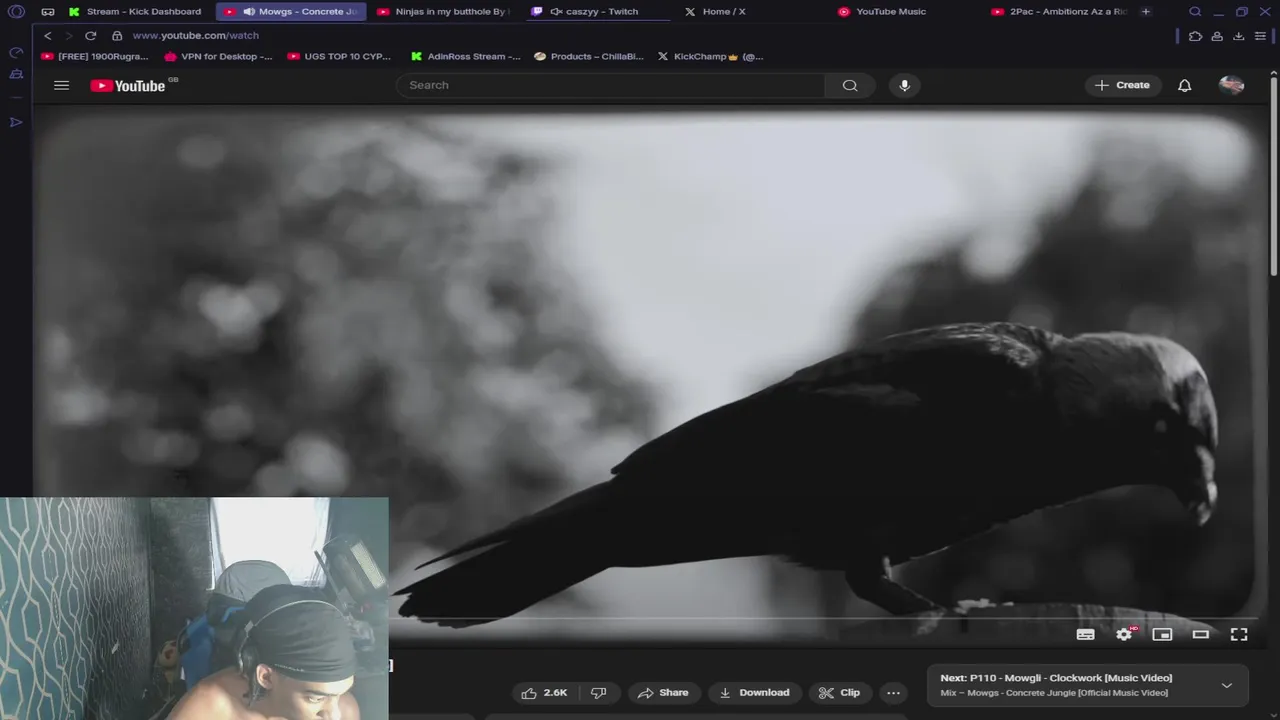This screenshot has height=720, width=1280.
Task: Open the KickChamp bookmark
Action: 709,57
